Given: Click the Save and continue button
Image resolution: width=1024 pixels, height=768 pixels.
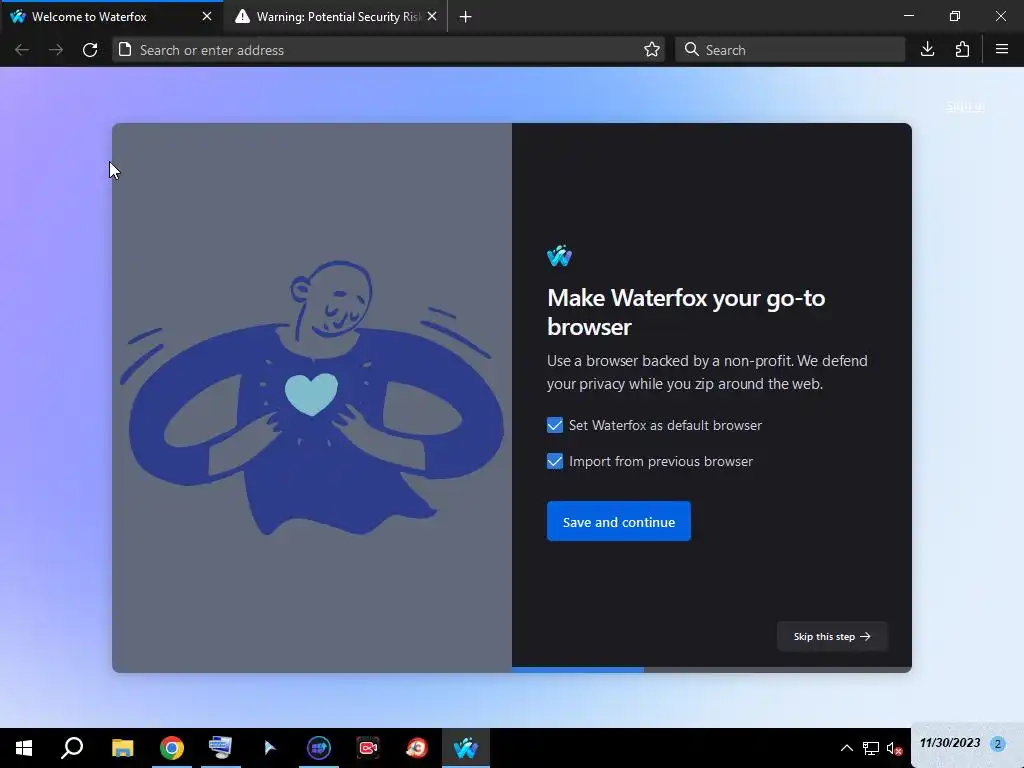Looking at the screenshot, I should point(618,521).
